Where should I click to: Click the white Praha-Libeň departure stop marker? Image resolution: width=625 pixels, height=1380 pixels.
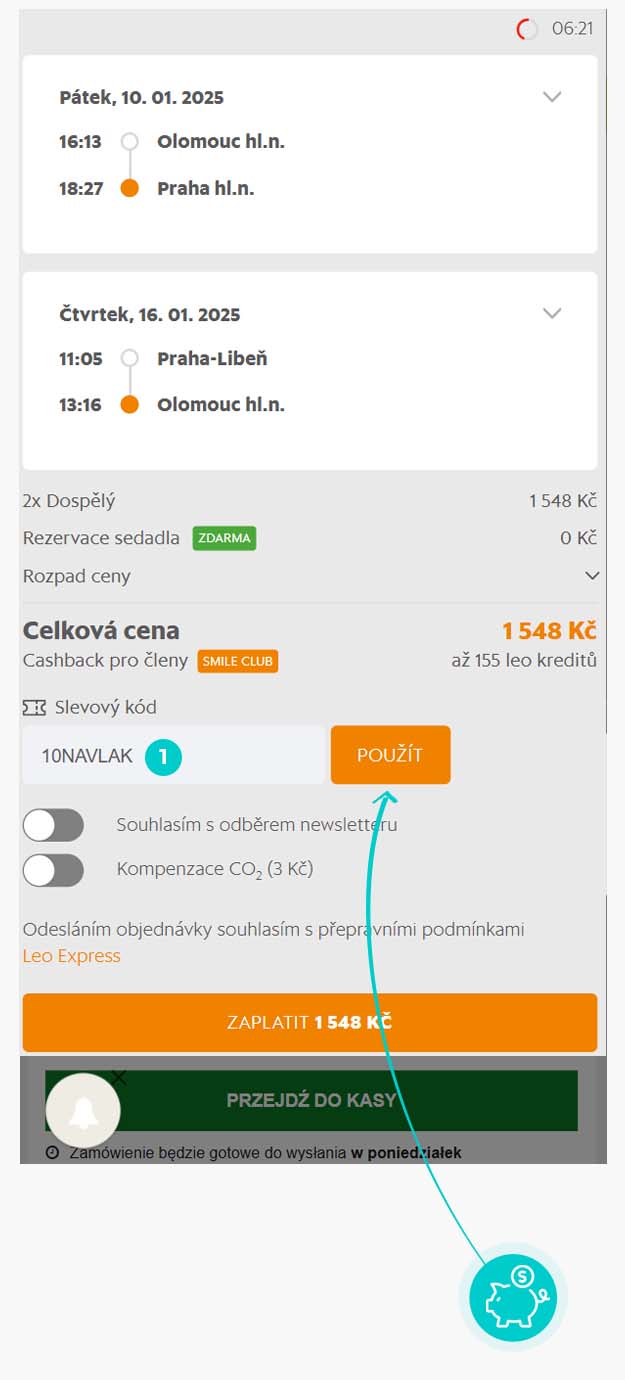pyautogui.click(x=129, y=358)
